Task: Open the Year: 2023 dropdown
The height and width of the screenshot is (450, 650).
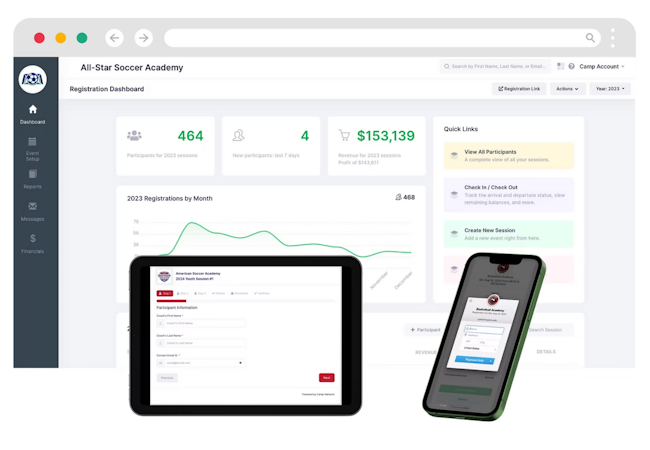Action: [x=610, y=89]
